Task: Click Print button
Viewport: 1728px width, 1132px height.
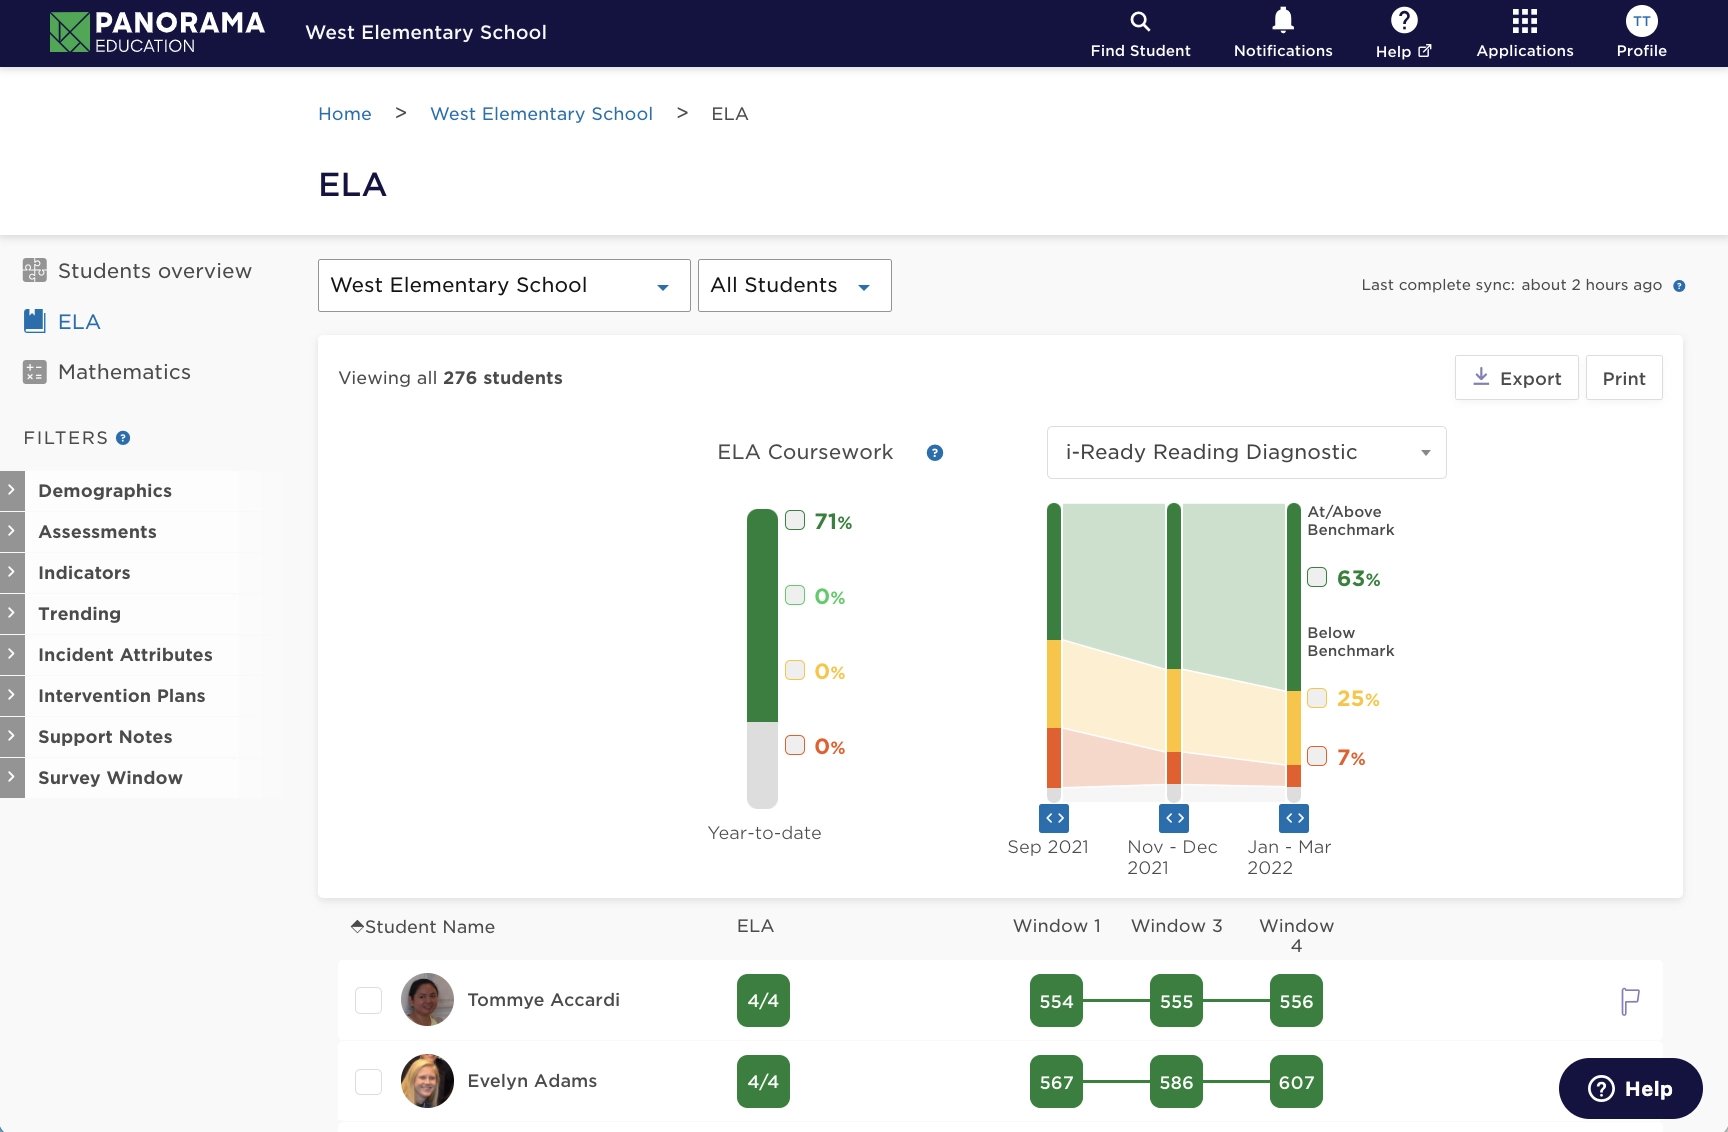Action: tap(1624, 378)
